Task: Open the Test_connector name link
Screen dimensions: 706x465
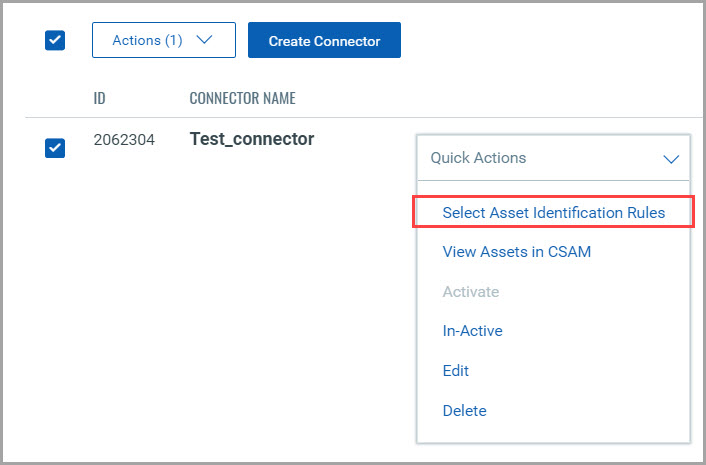Action: click(251, 139)
